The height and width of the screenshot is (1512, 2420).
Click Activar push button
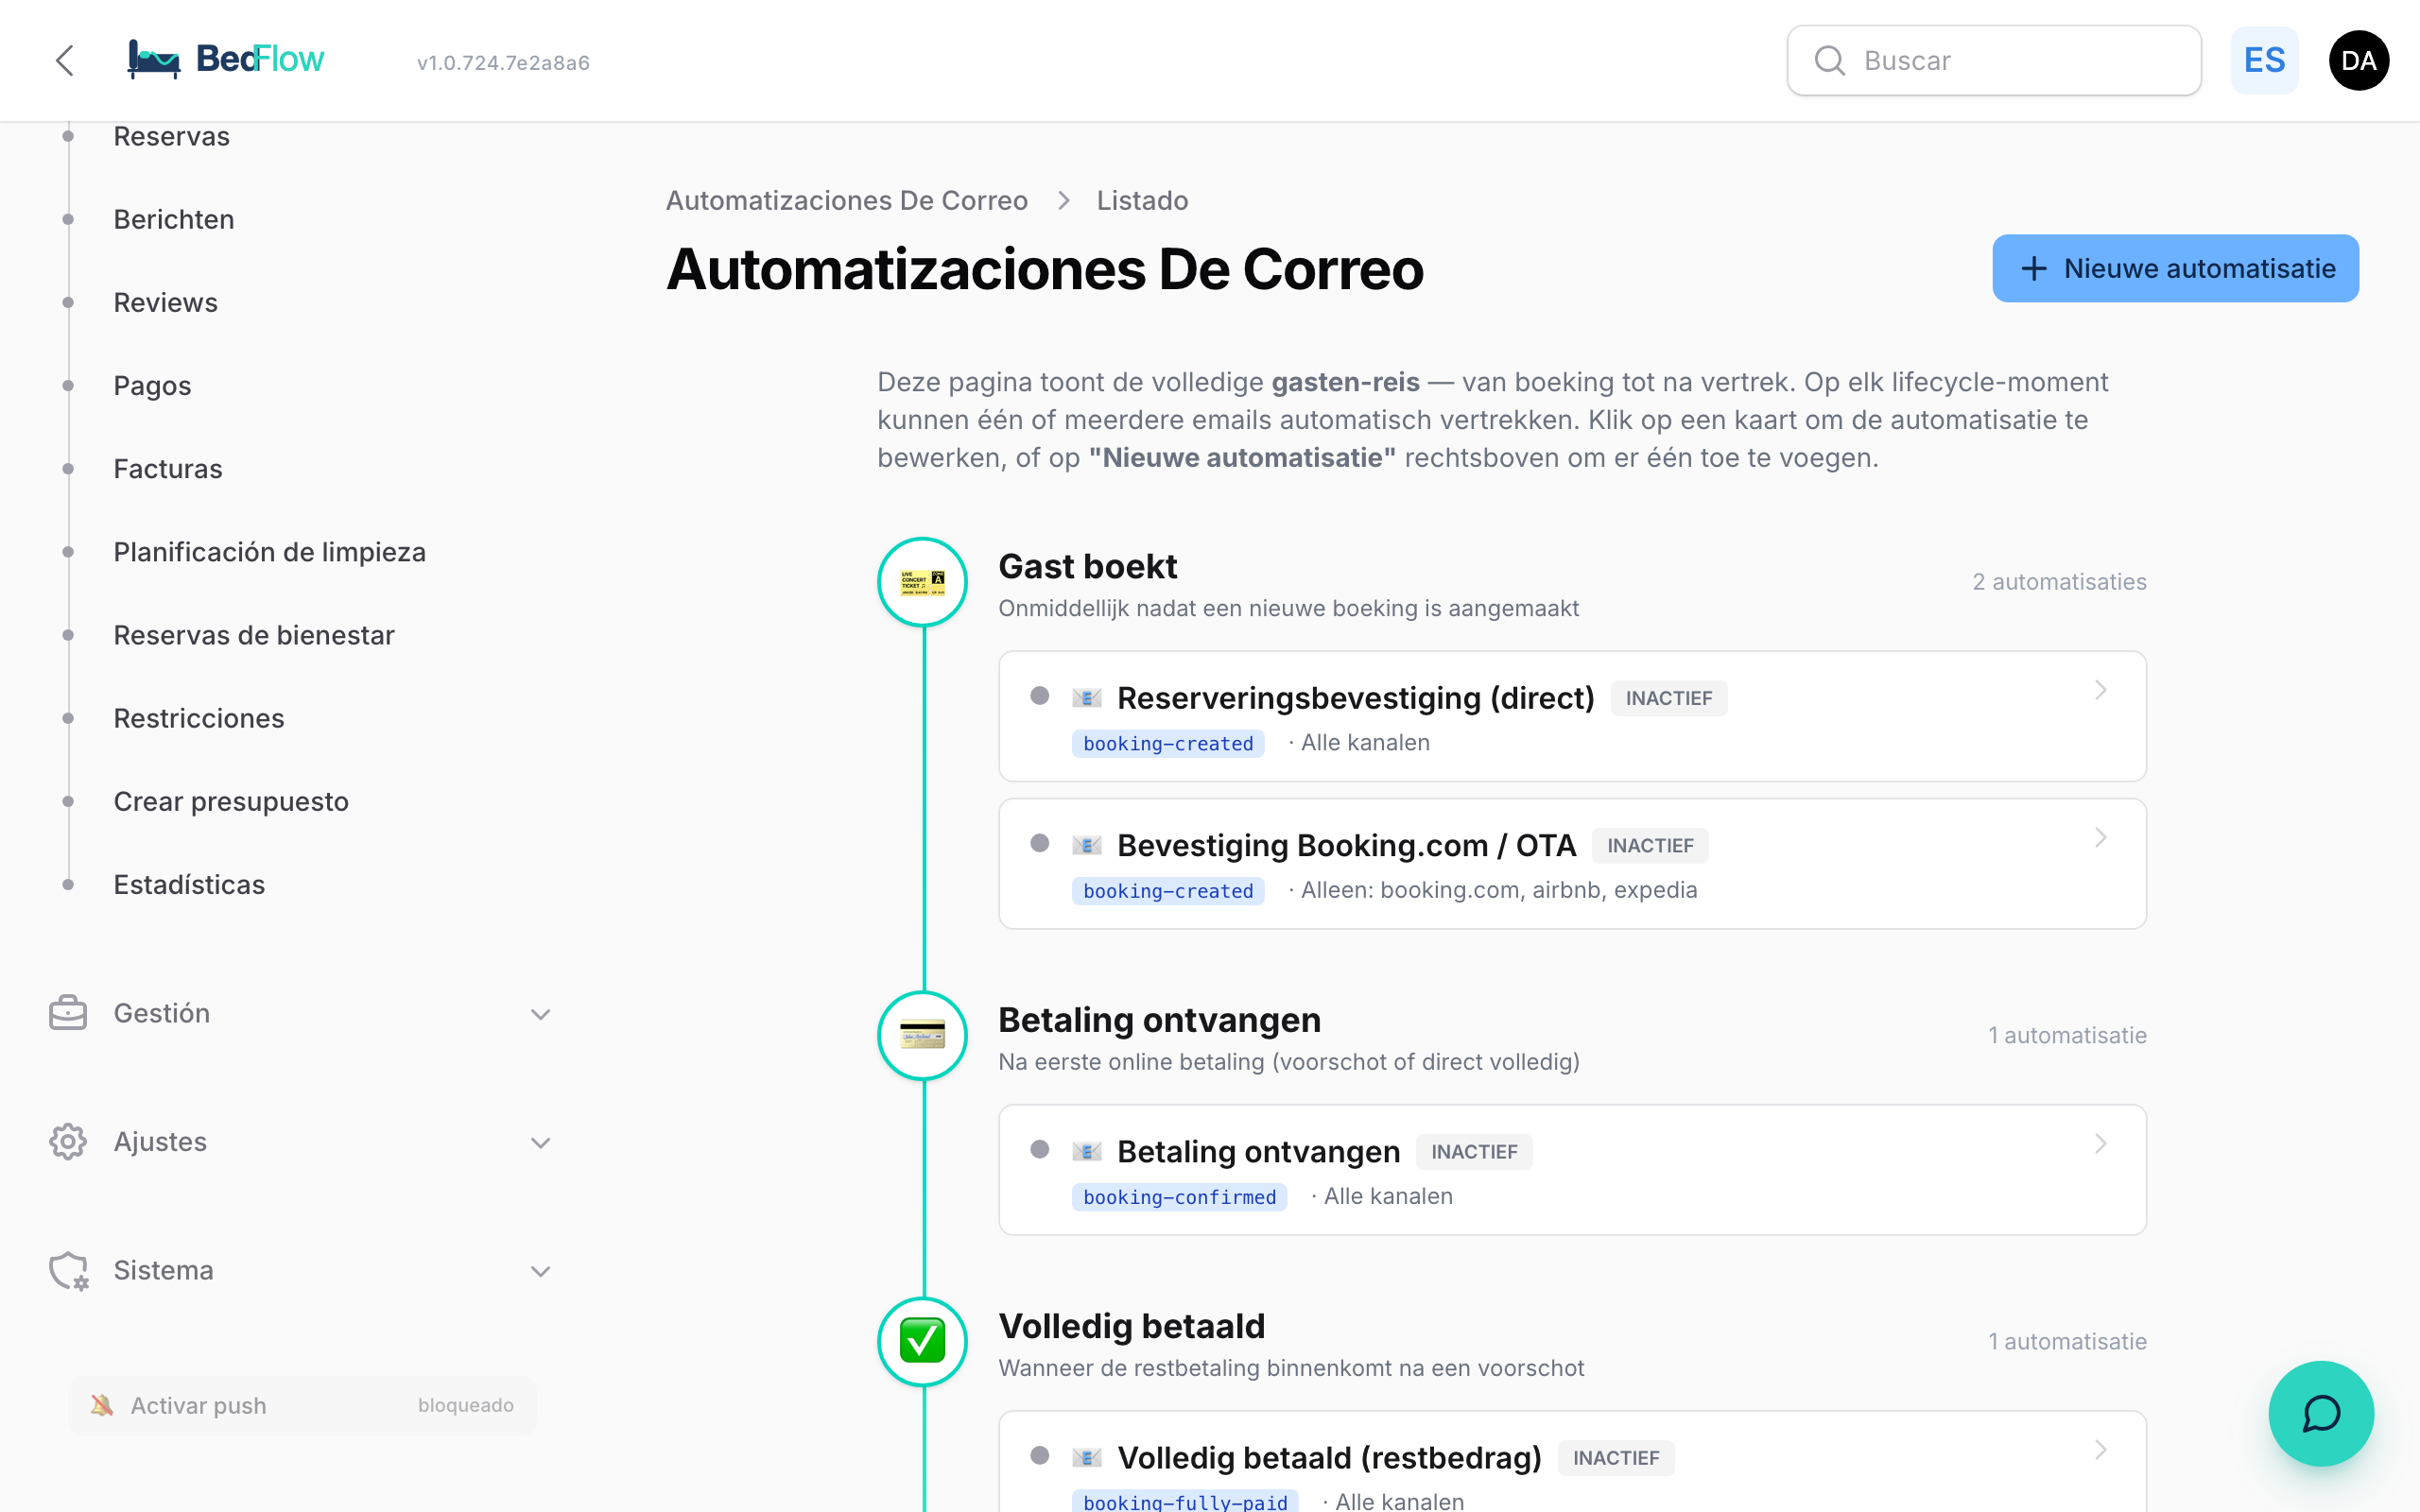[x=302, y=1405]
